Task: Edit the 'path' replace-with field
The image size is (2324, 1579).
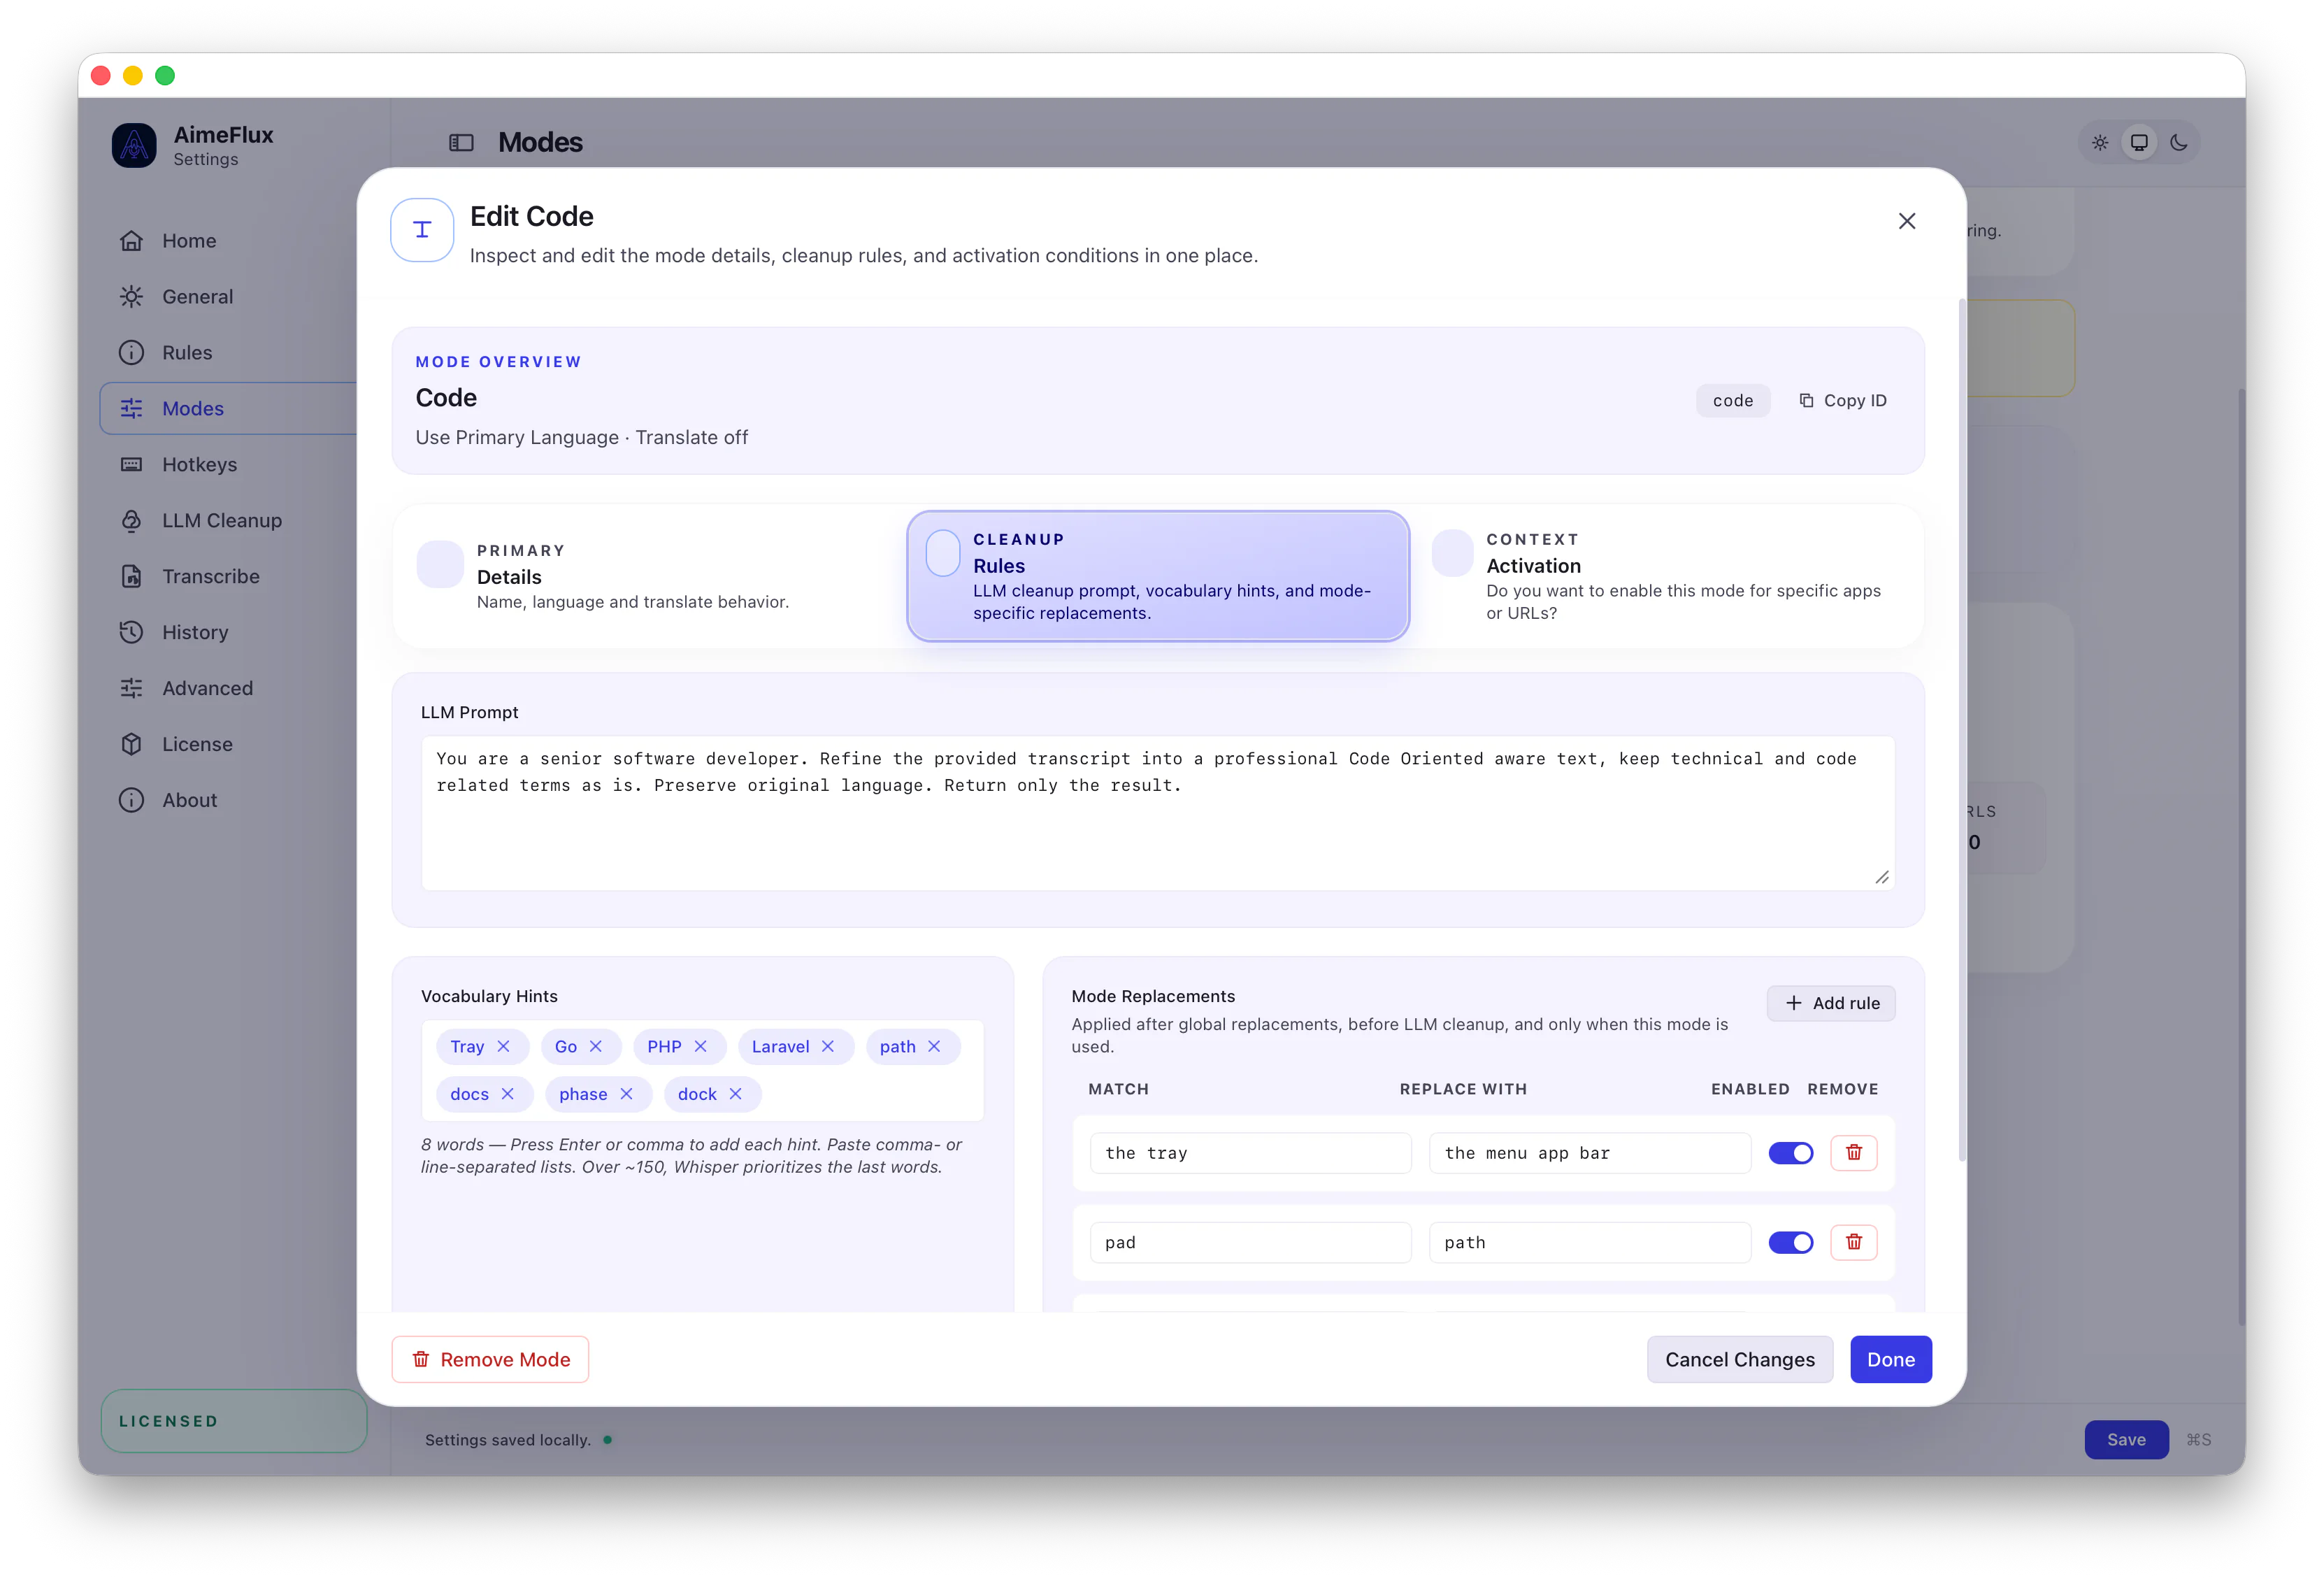Action: tap(1589, 1243)
